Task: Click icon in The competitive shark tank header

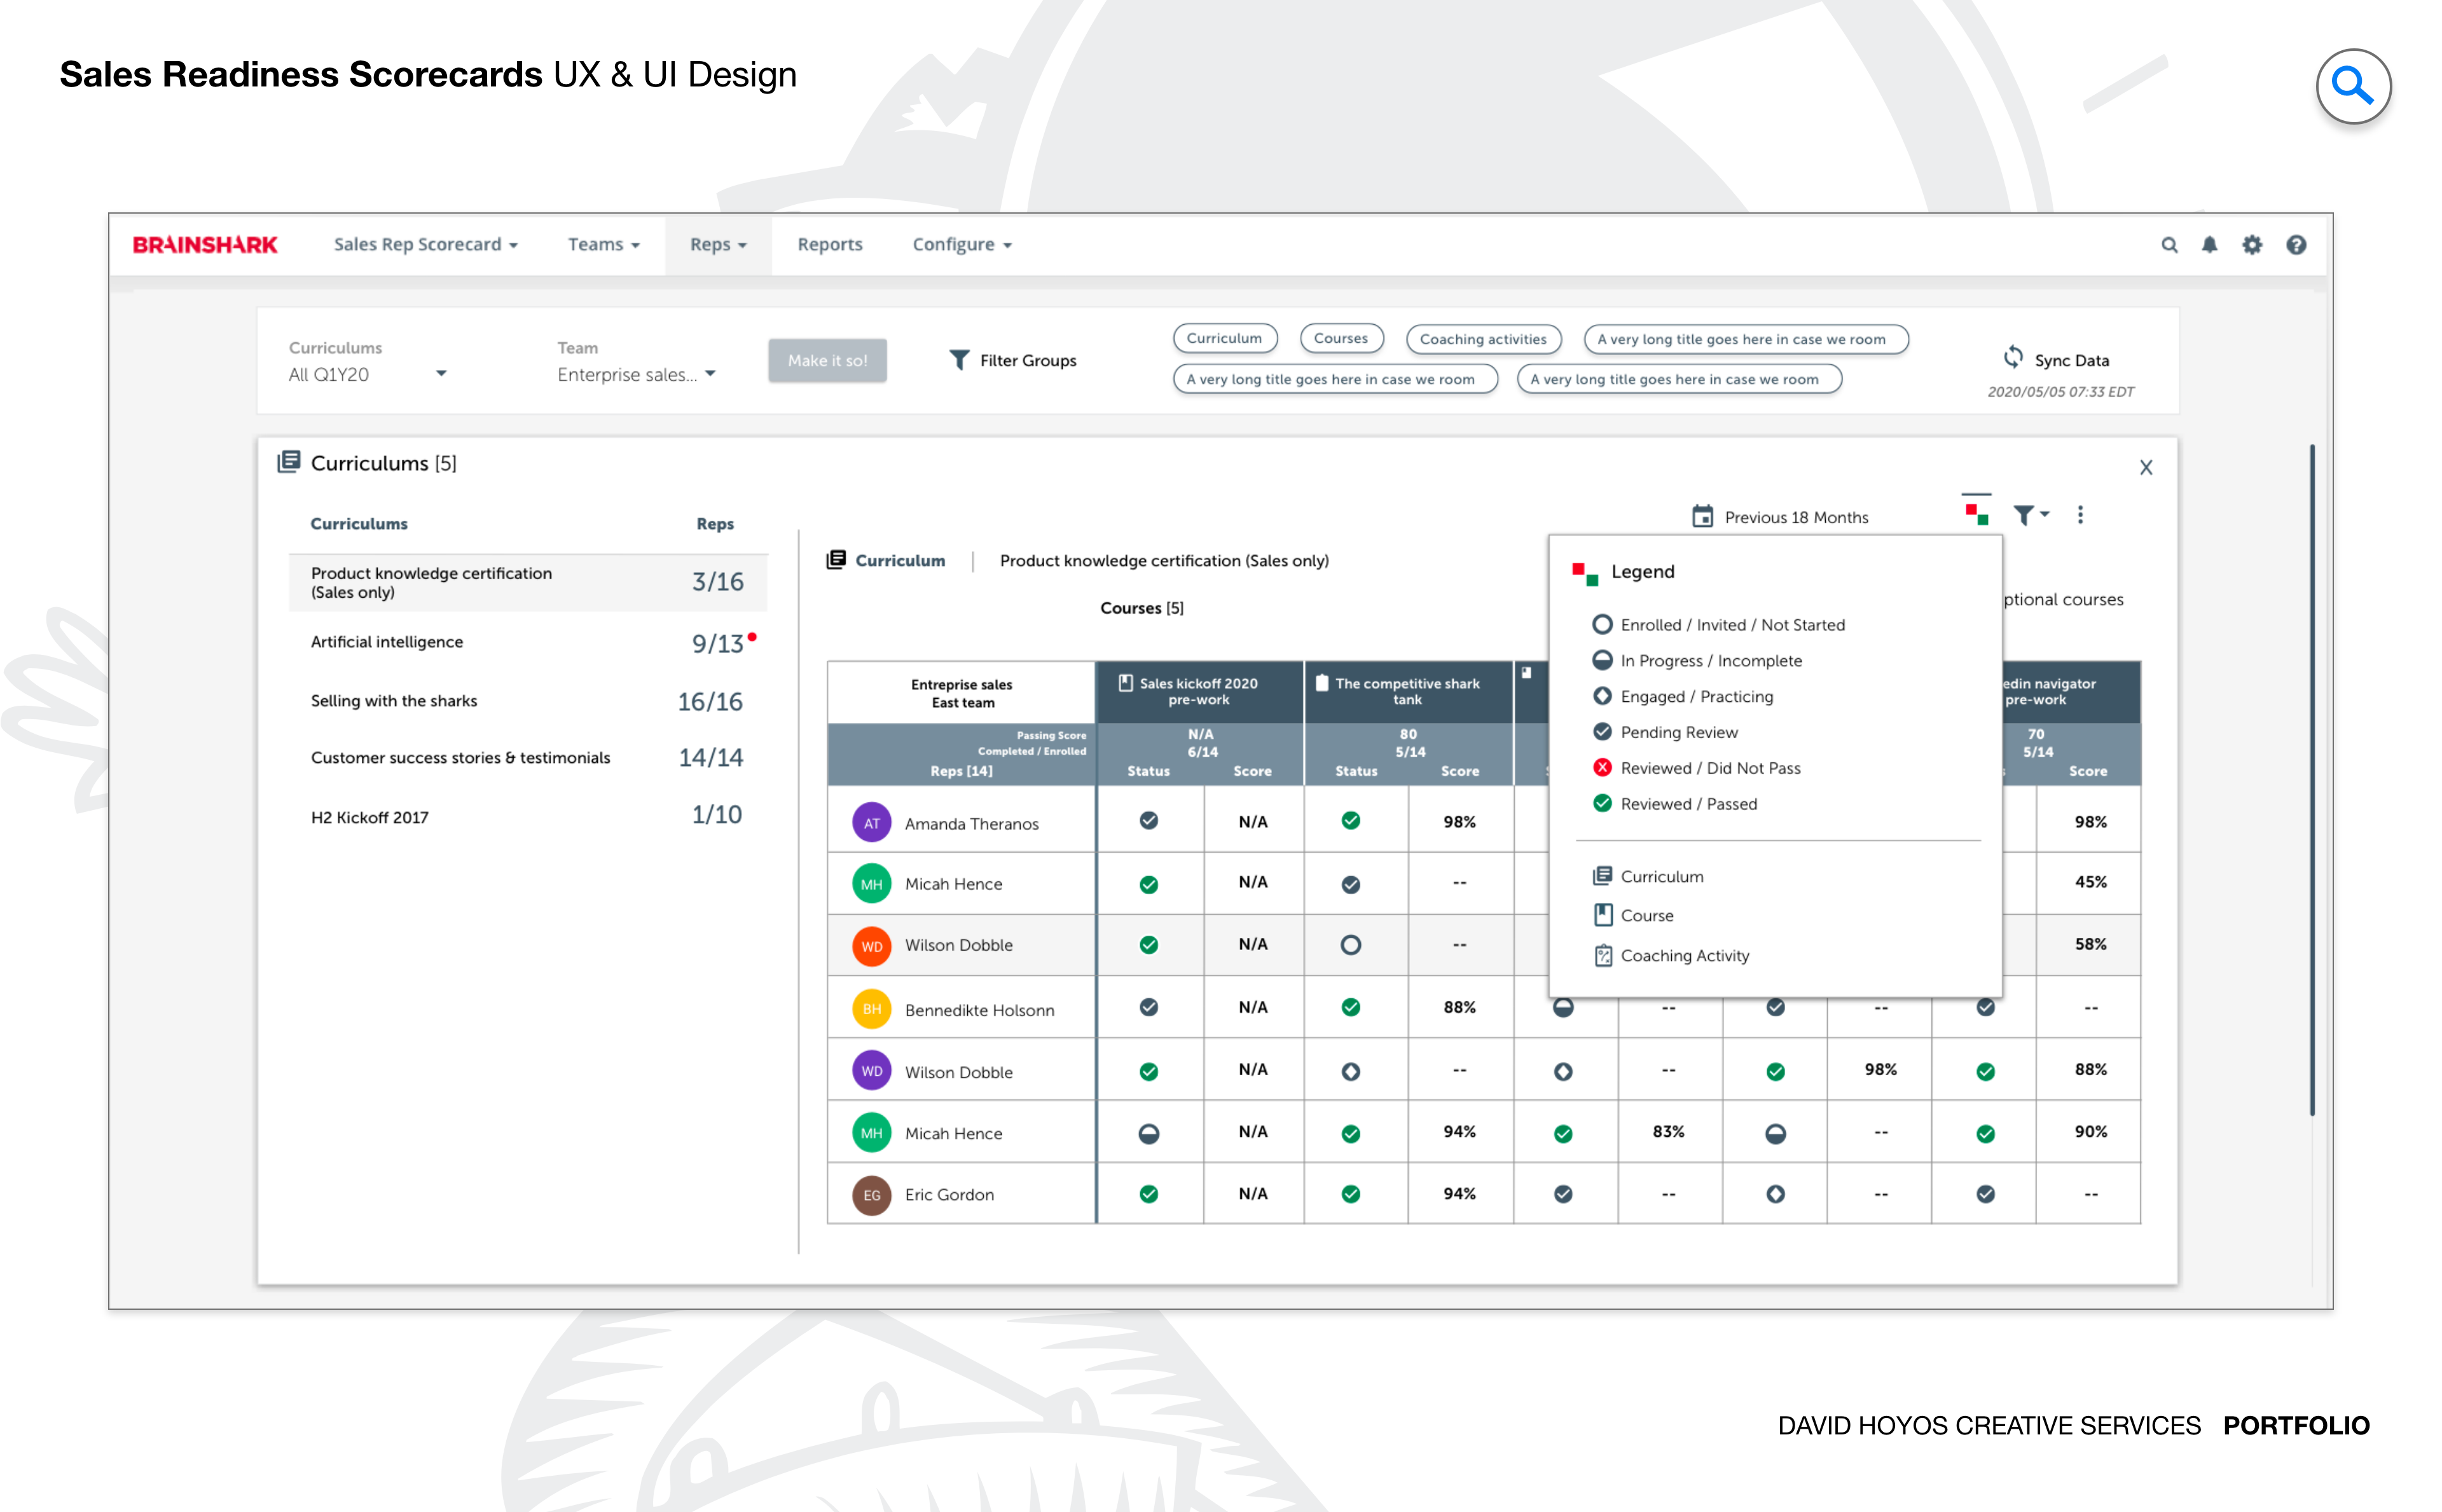Action: [1321, 683]
